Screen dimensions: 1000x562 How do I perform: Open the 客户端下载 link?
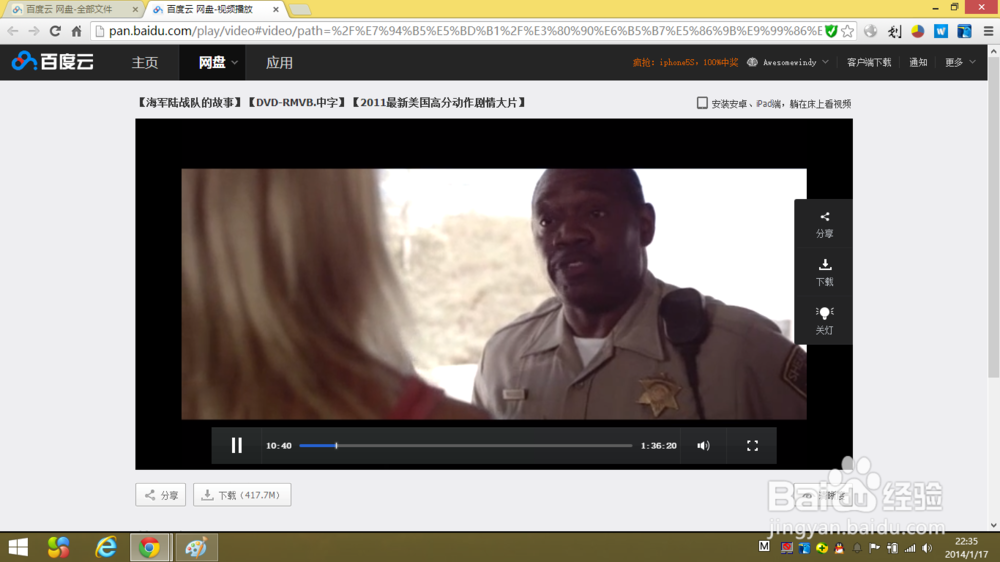[869, 63]
